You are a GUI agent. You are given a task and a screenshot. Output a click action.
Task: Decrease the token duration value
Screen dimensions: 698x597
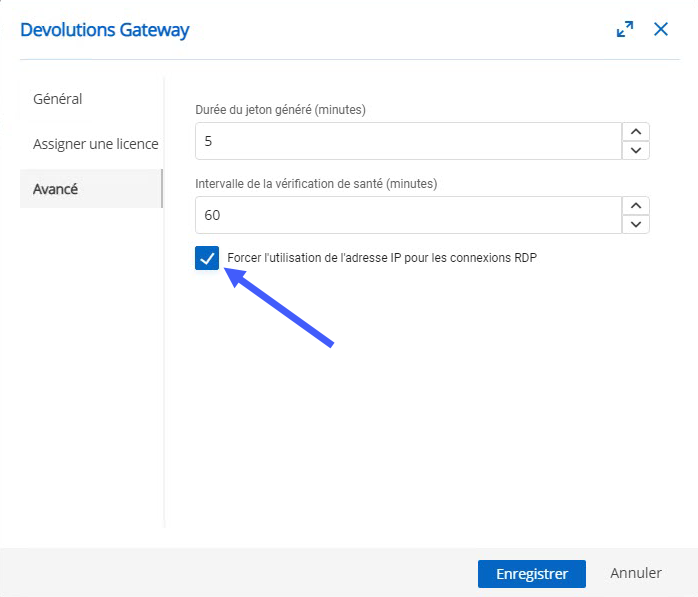636,150
